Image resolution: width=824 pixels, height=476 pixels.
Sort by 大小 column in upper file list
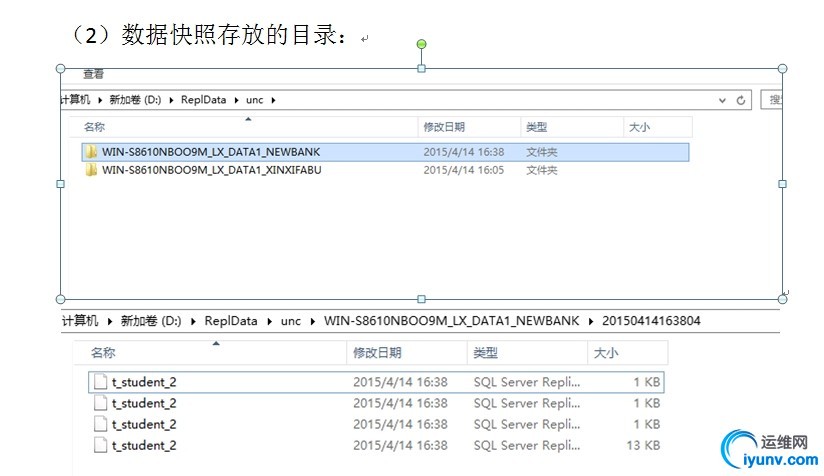click(640, 127)
